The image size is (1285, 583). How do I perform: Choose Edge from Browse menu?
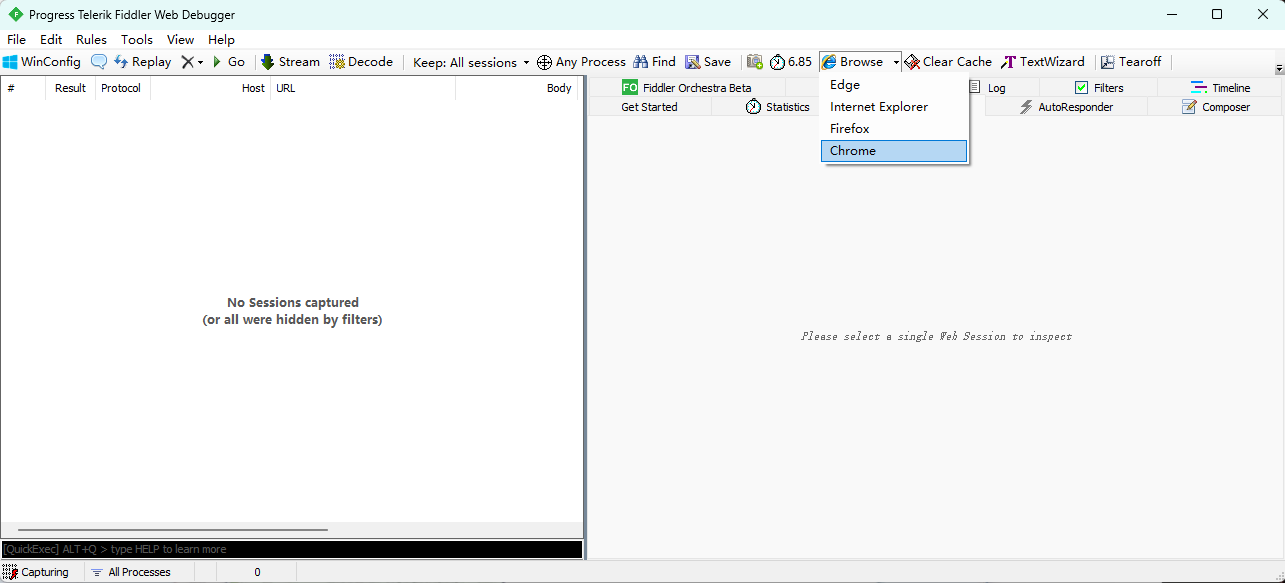click(894, 85)
